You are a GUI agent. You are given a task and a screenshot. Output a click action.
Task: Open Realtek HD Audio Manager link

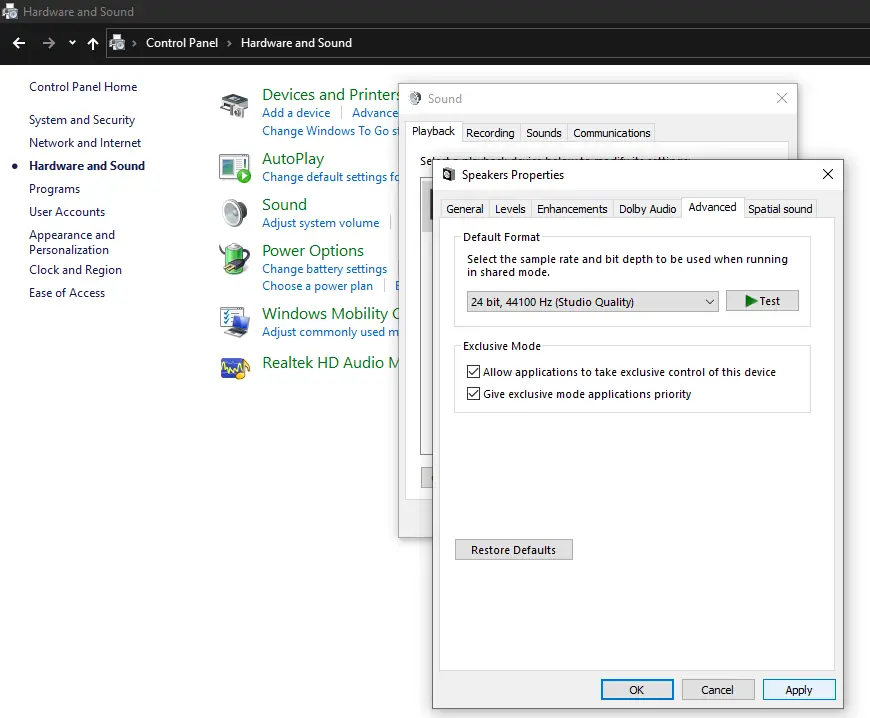coord(330,362)
